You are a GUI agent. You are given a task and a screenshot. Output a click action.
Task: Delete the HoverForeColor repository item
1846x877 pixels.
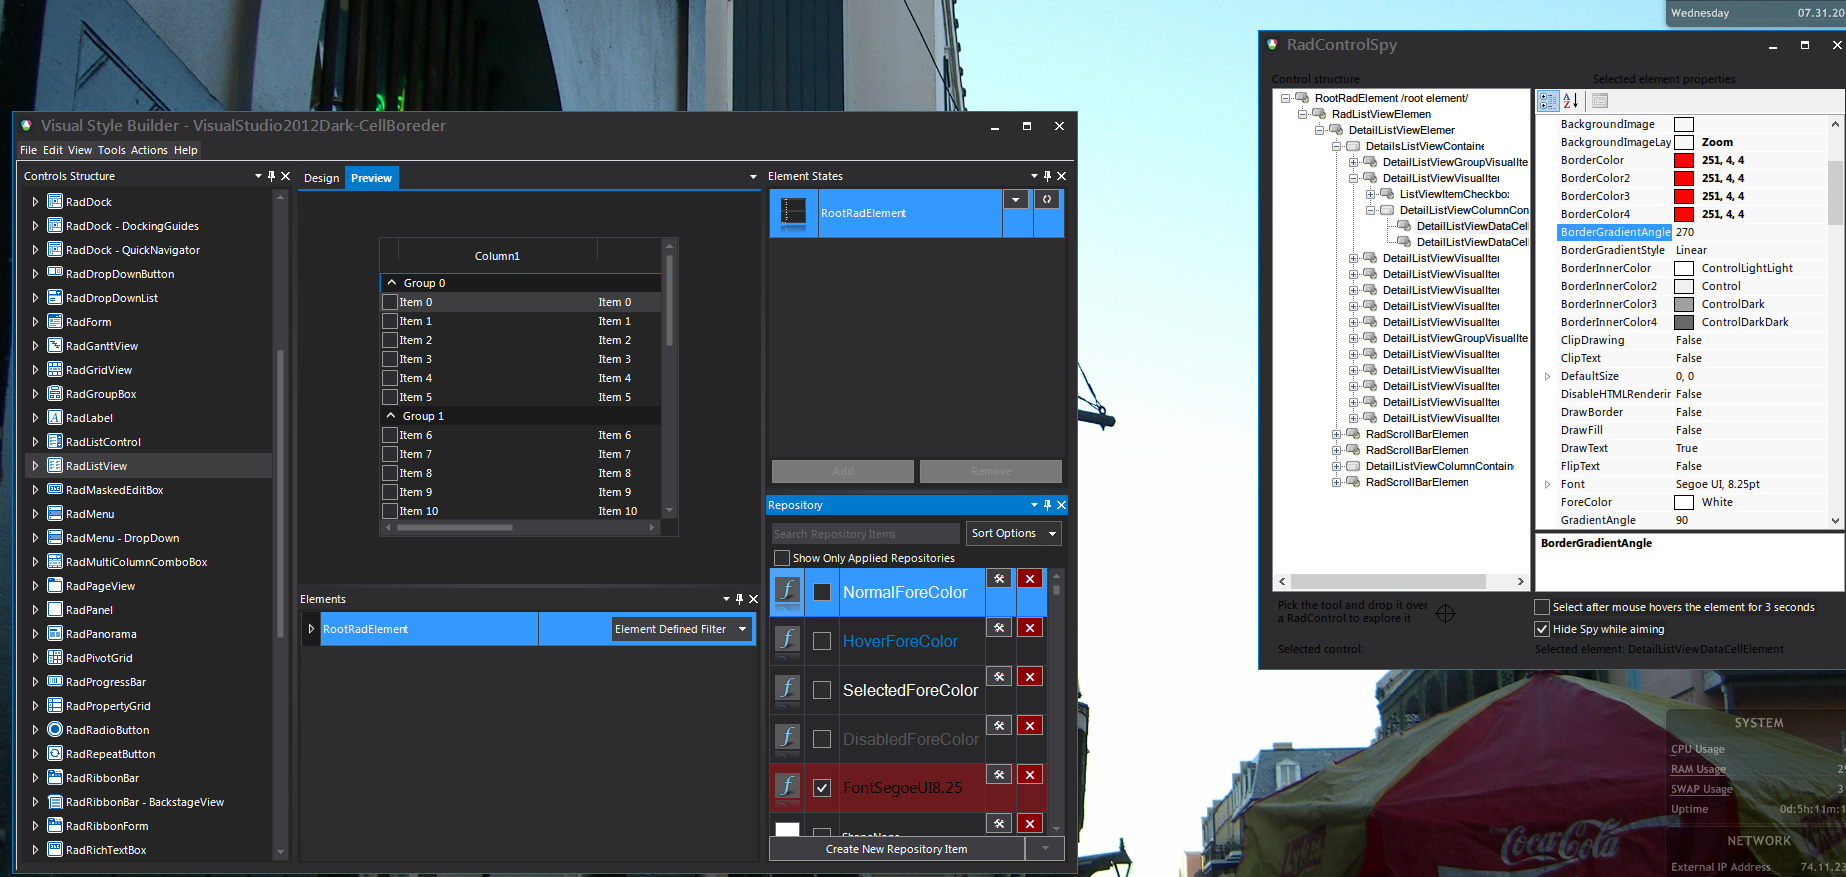click(1030, 628)
